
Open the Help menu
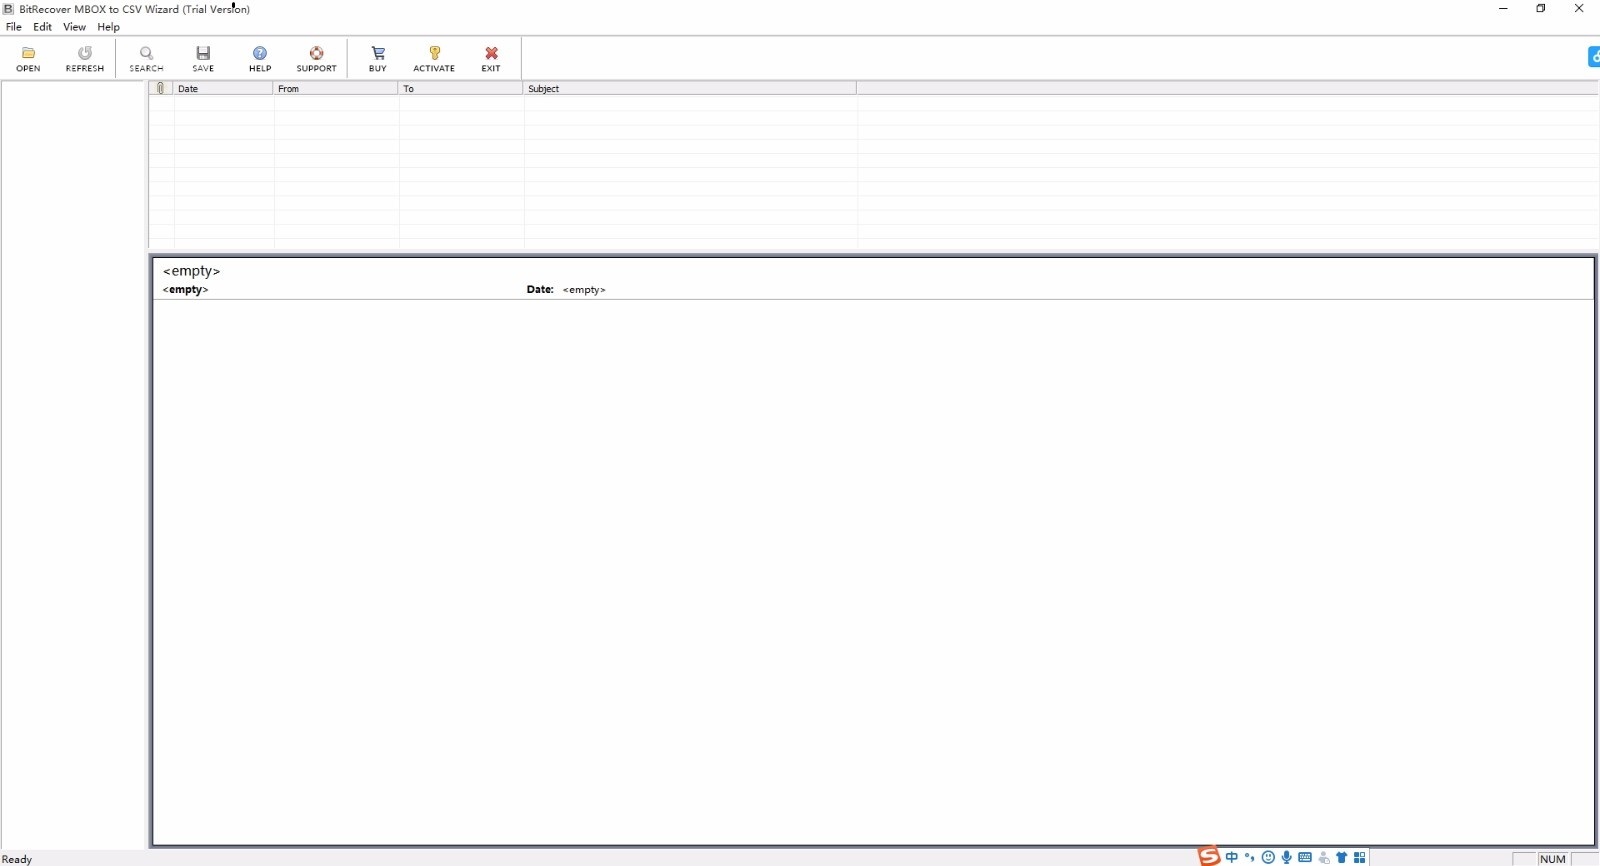(x=108, y=27)
